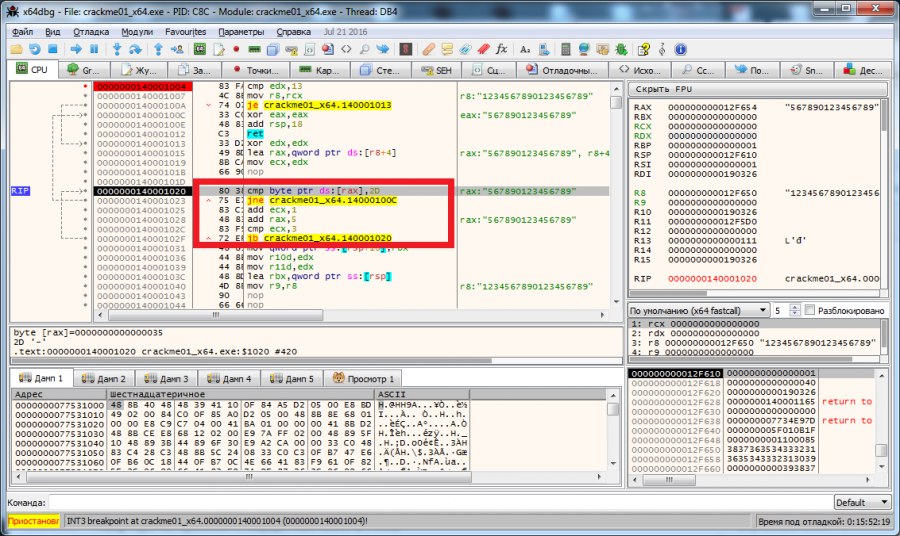Open Functions list via fx icon
Viewport: 900px width, 536px height.
point(502,49)
